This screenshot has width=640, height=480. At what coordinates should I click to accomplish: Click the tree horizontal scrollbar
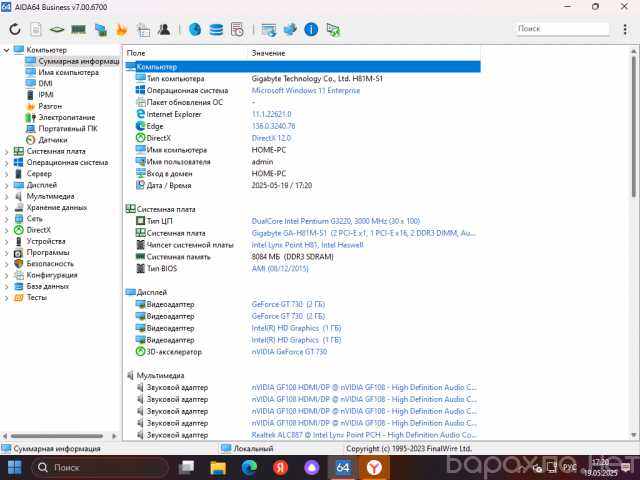click(x=57, y=436)
